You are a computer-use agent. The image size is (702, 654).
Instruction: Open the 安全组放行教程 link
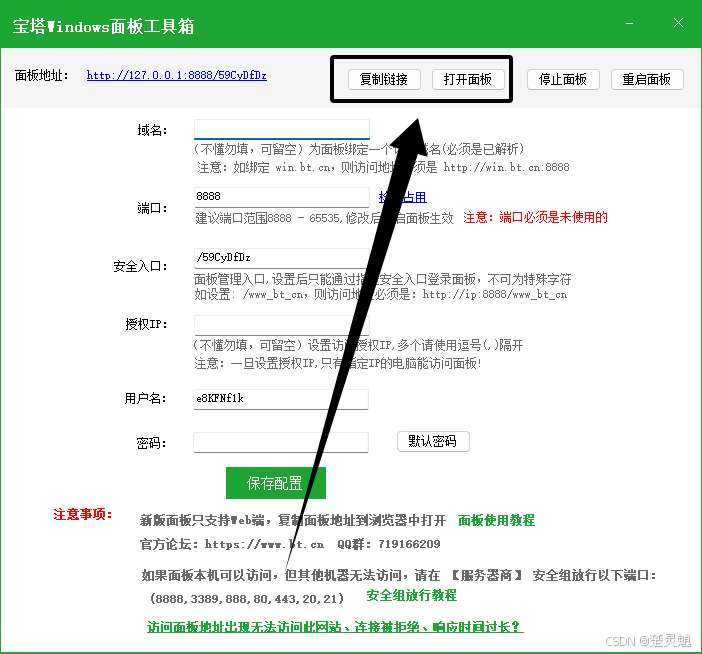pyautogui.click(x=411, y=595)
